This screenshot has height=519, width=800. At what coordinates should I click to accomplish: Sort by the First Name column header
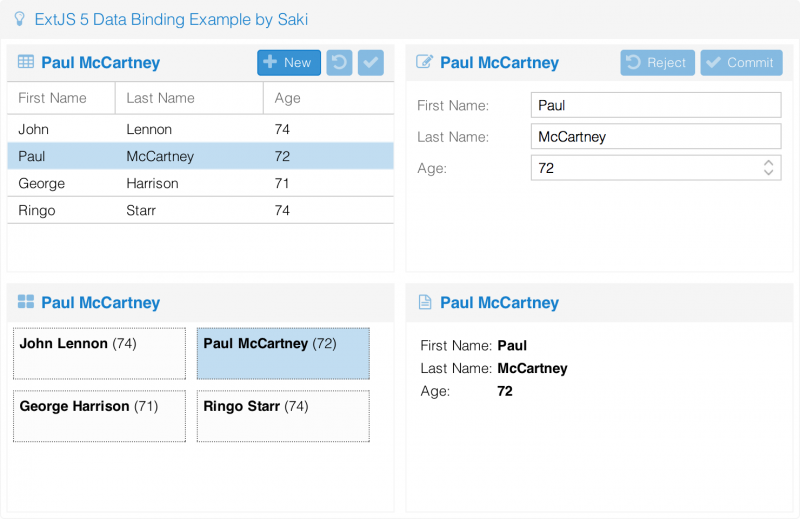[x=61, y=98]
